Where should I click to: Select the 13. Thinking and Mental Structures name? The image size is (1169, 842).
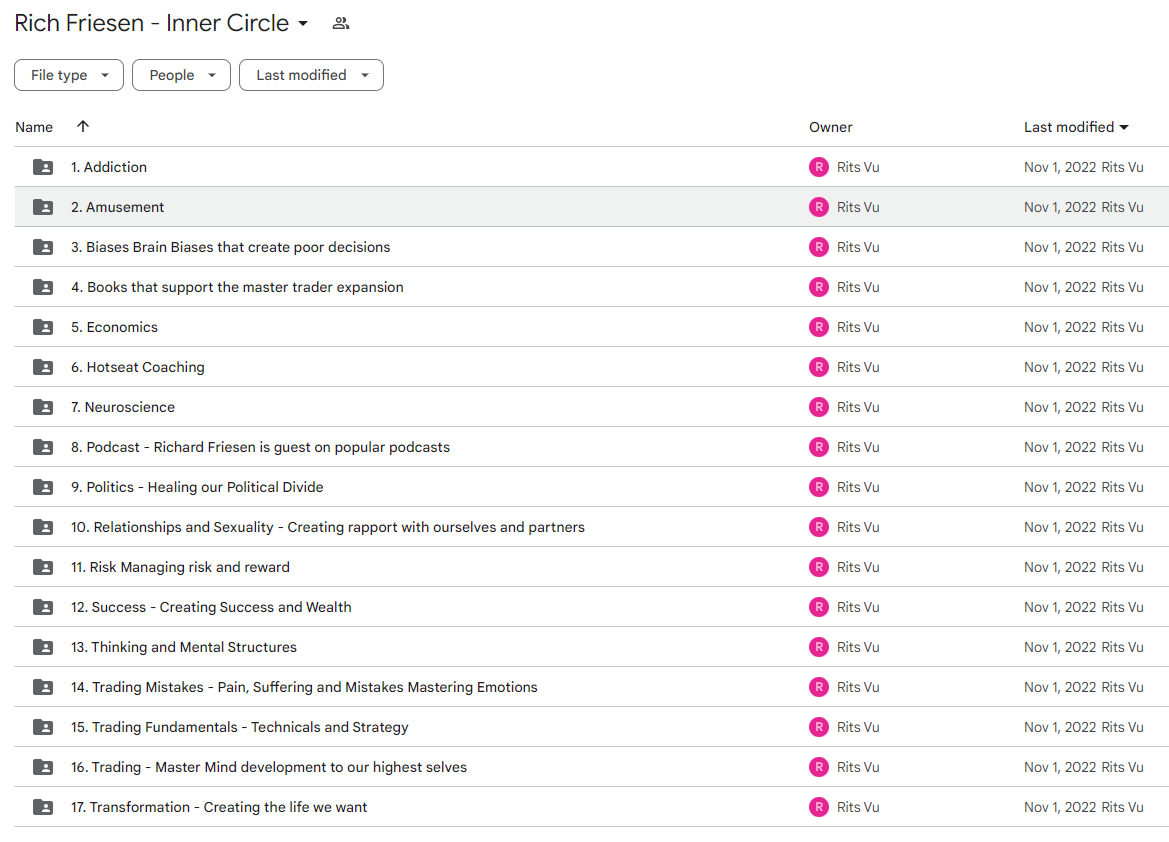[184, 647]
